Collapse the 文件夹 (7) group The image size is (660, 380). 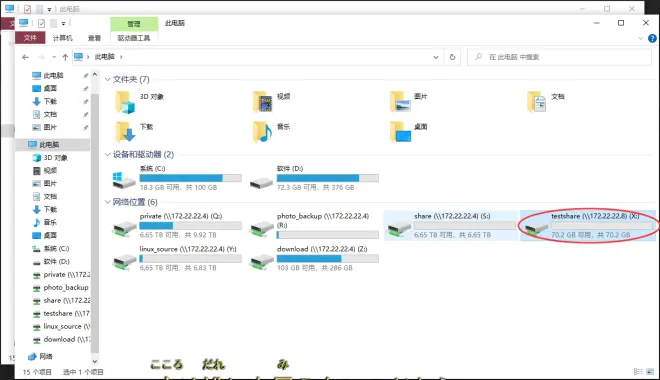108,79
